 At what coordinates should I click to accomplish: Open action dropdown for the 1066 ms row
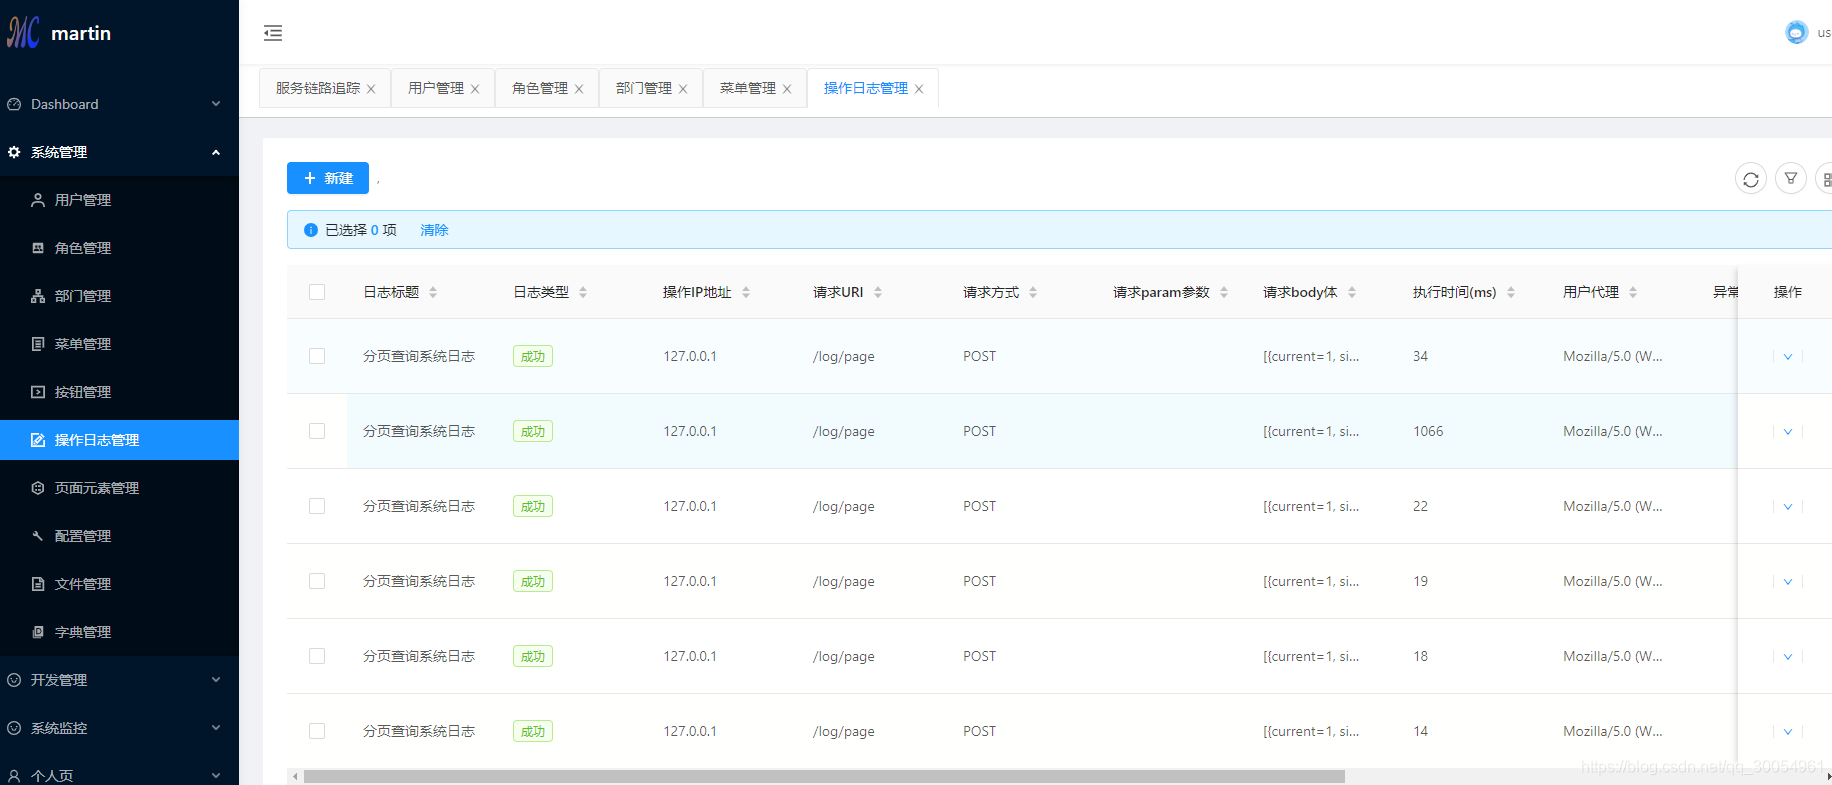(1788, 432)
